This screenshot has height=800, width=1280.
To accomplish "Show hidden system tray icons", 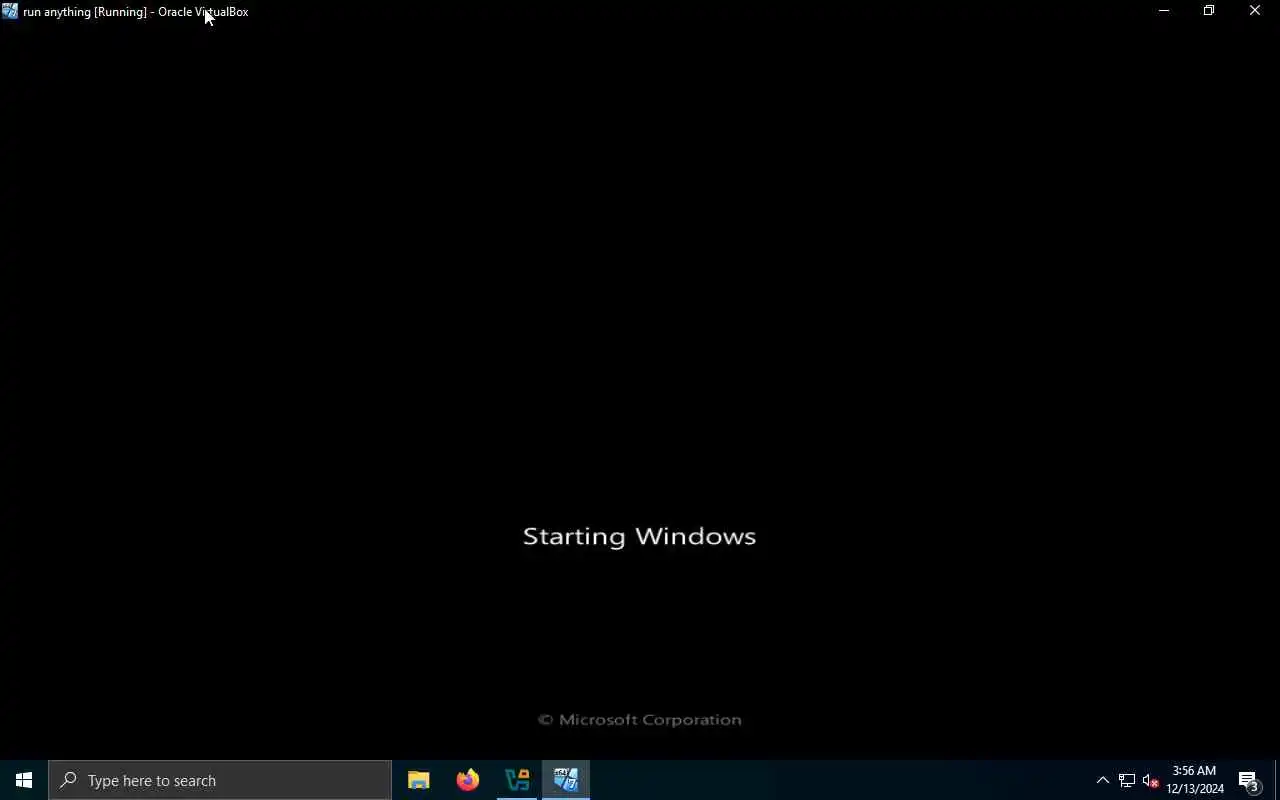I will click(x=1103, y=780).
